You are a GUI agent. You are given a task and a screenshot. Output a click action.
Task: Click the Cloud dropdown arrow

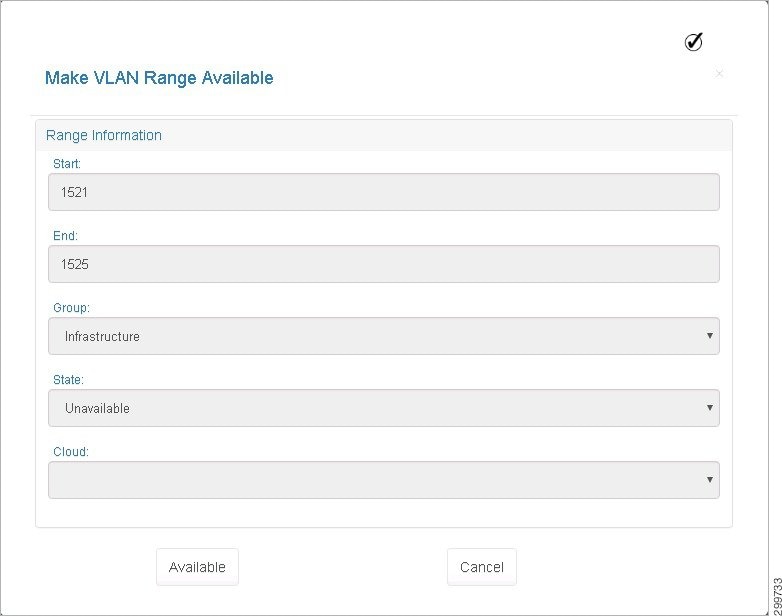point(709,479)
